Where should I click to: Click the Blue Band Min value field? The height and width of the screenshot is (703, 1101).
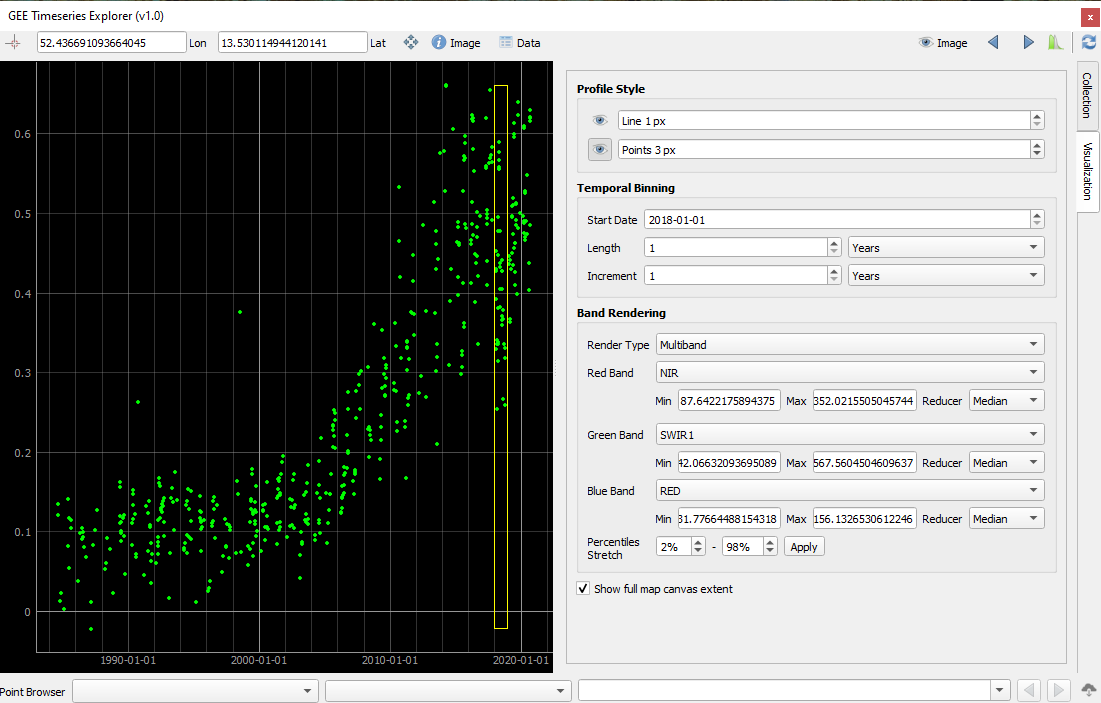coord(730,519)
